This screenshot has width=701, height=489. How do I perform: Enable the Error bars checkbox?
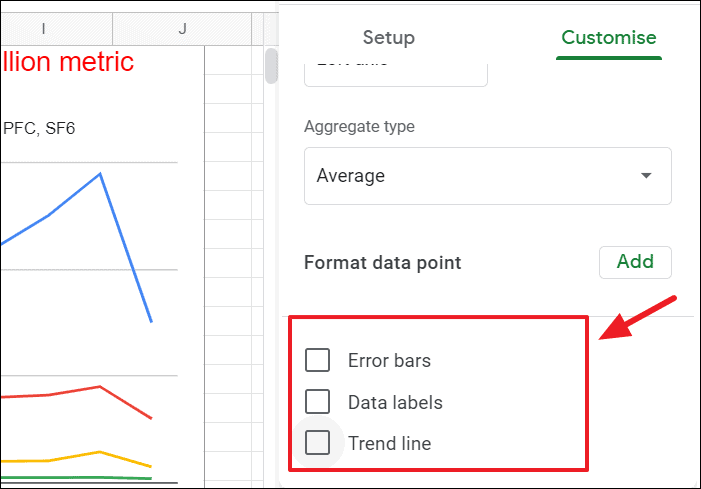[x=317, y=360]
